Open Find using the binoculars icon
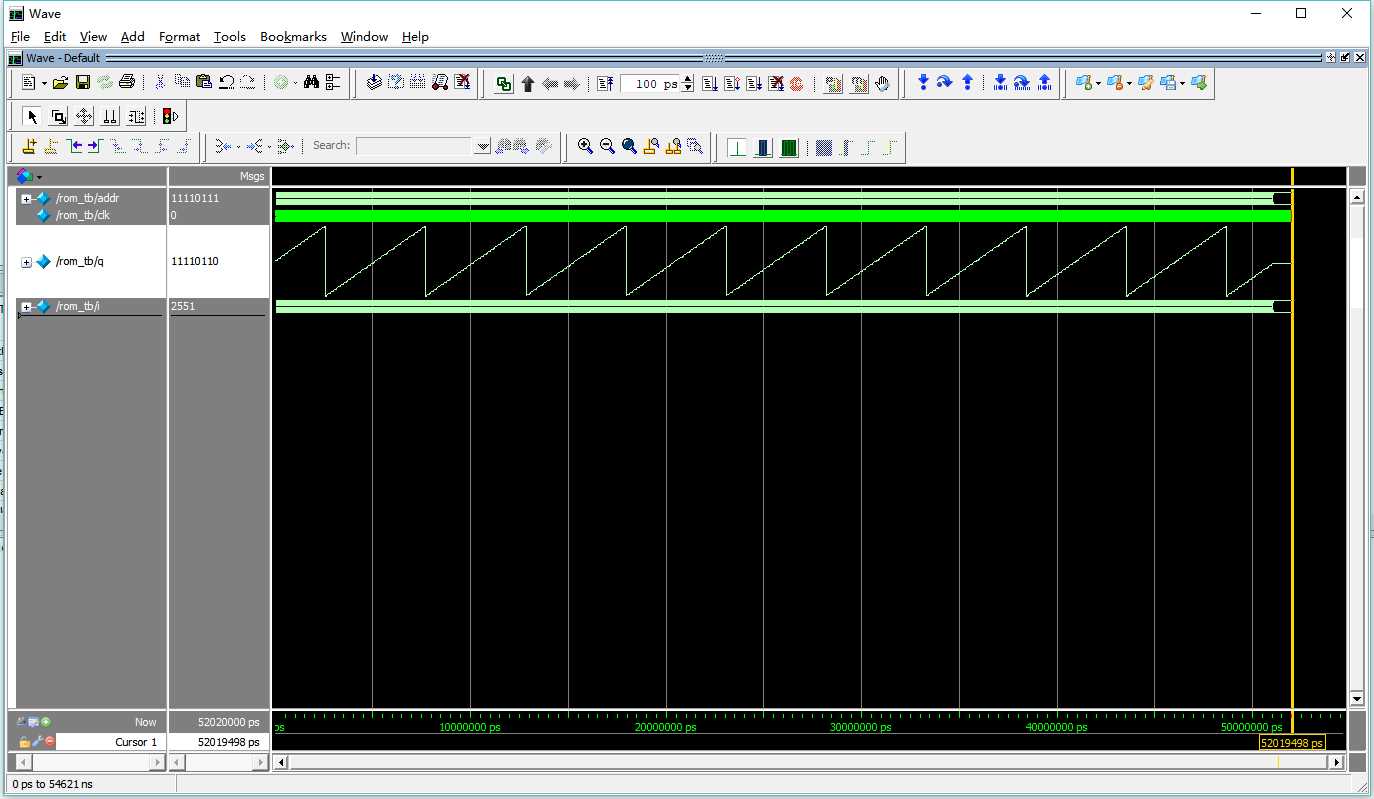1374x799 pixels. [311, 83]
